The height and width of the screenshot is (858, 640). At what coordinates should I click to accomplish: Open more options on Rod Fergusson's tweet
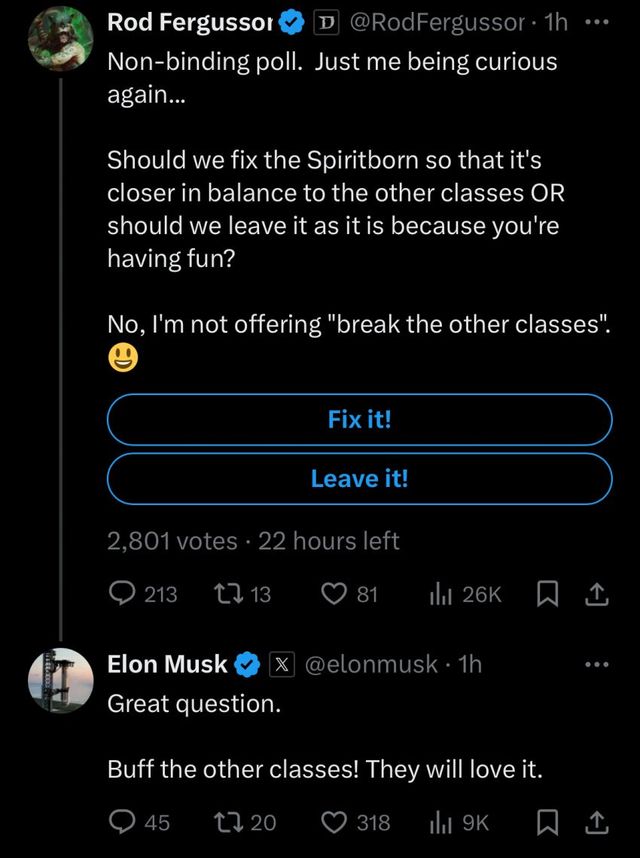[x=598, y=22]
